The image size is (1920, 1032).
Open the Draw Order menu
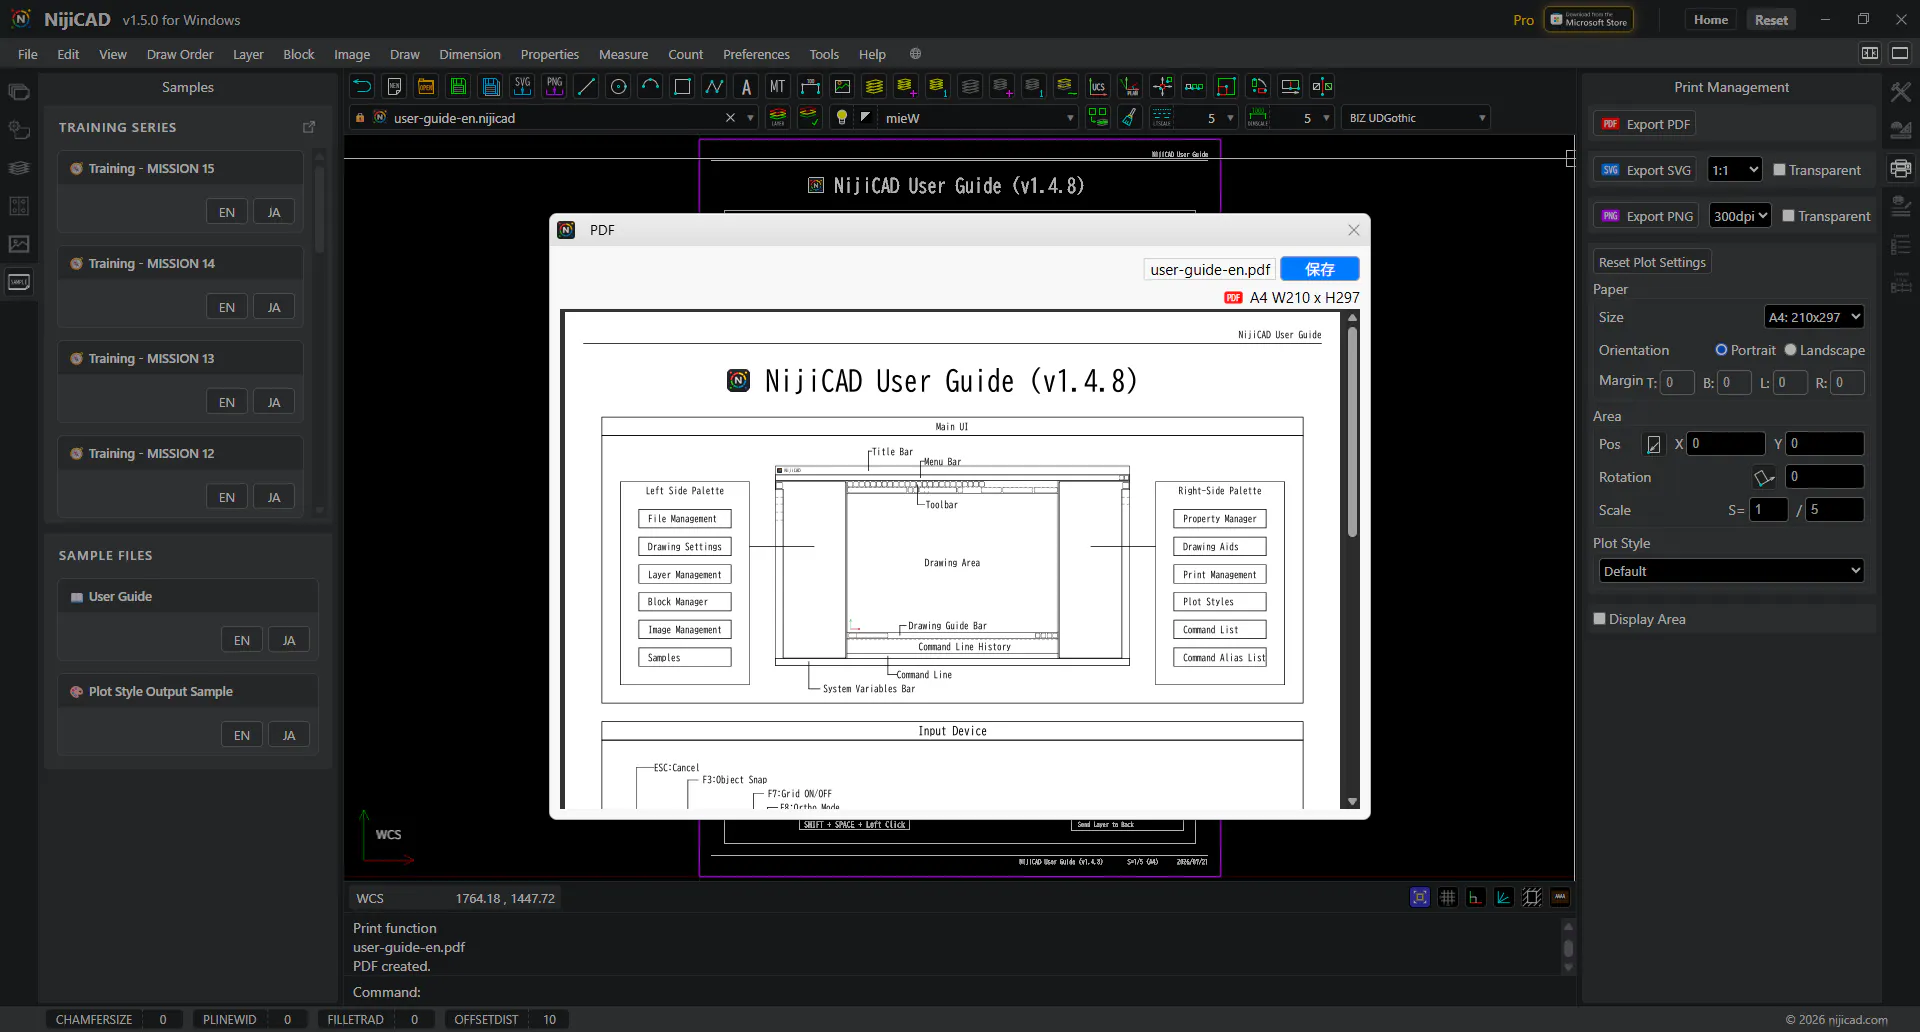[180, 54]
